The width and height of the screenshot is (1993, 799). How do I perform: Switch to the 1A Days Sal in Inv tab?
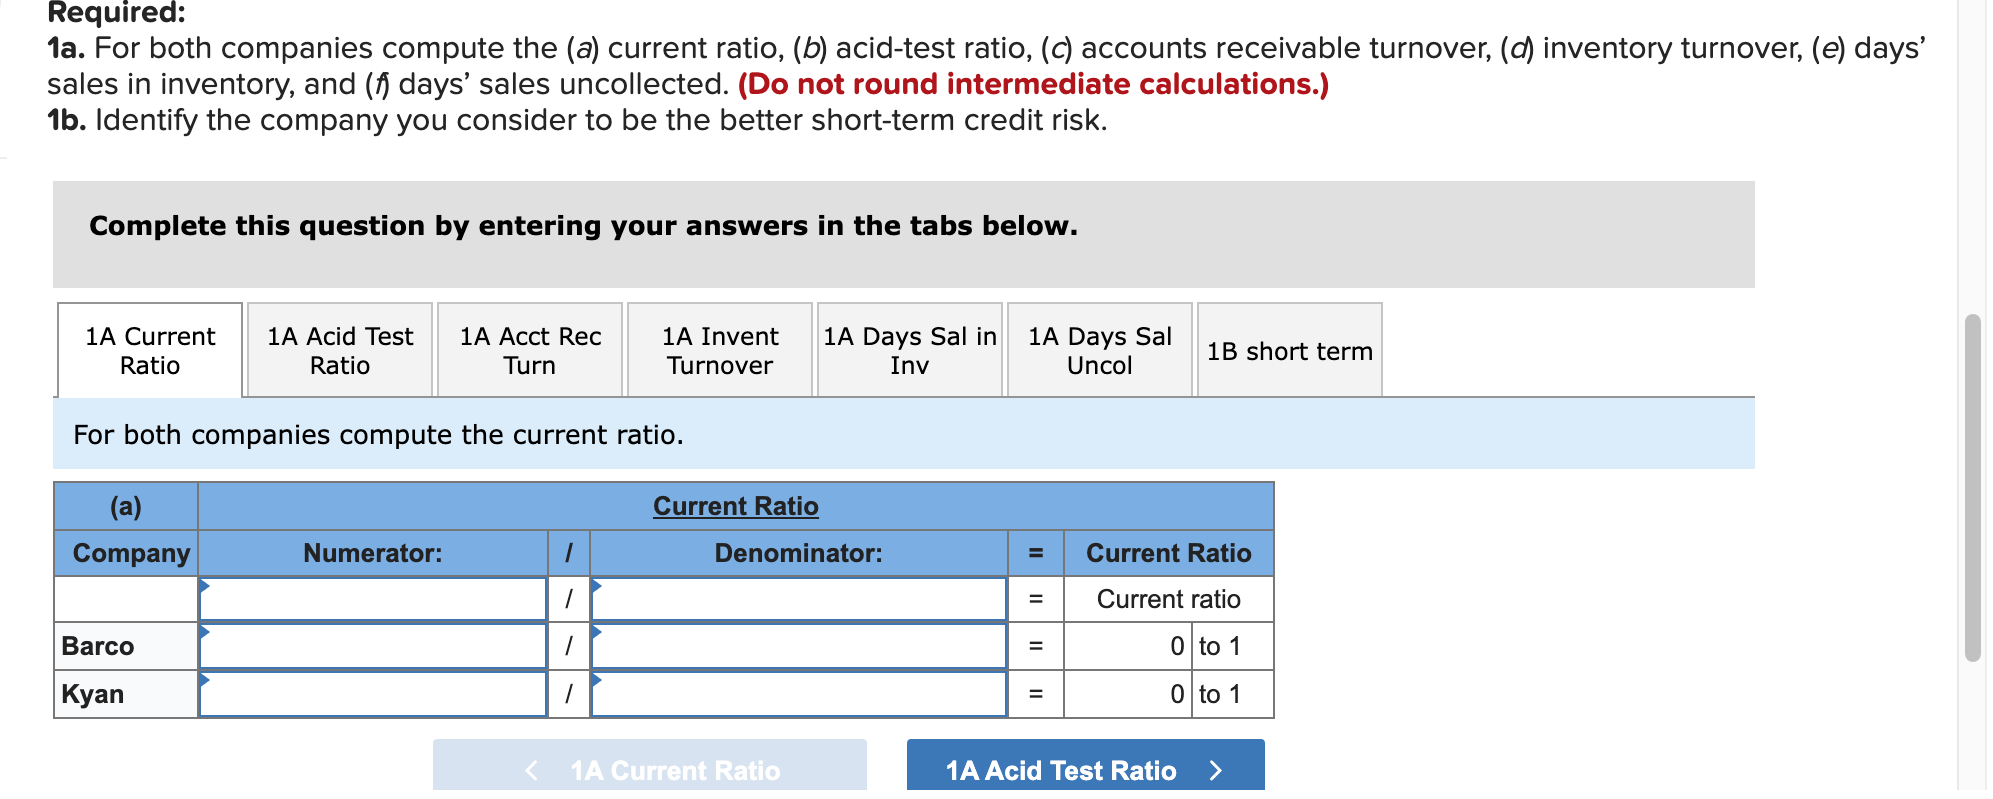pyautogui.click(x=908, y=350)
